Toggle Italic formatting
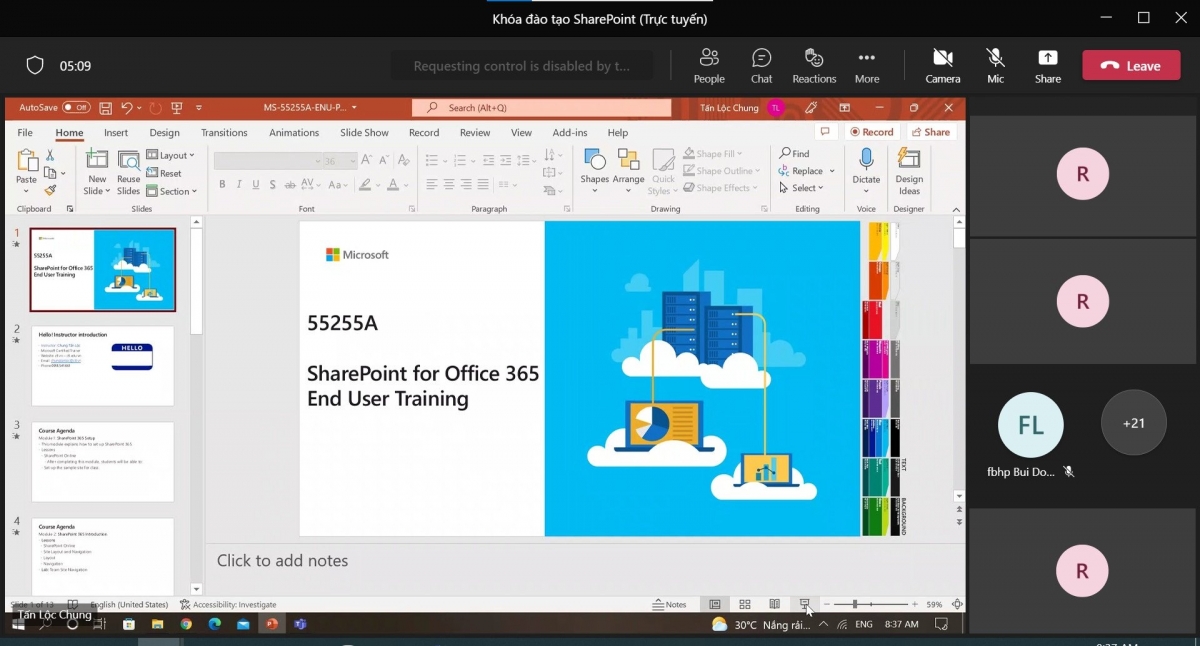 (239, 184)
